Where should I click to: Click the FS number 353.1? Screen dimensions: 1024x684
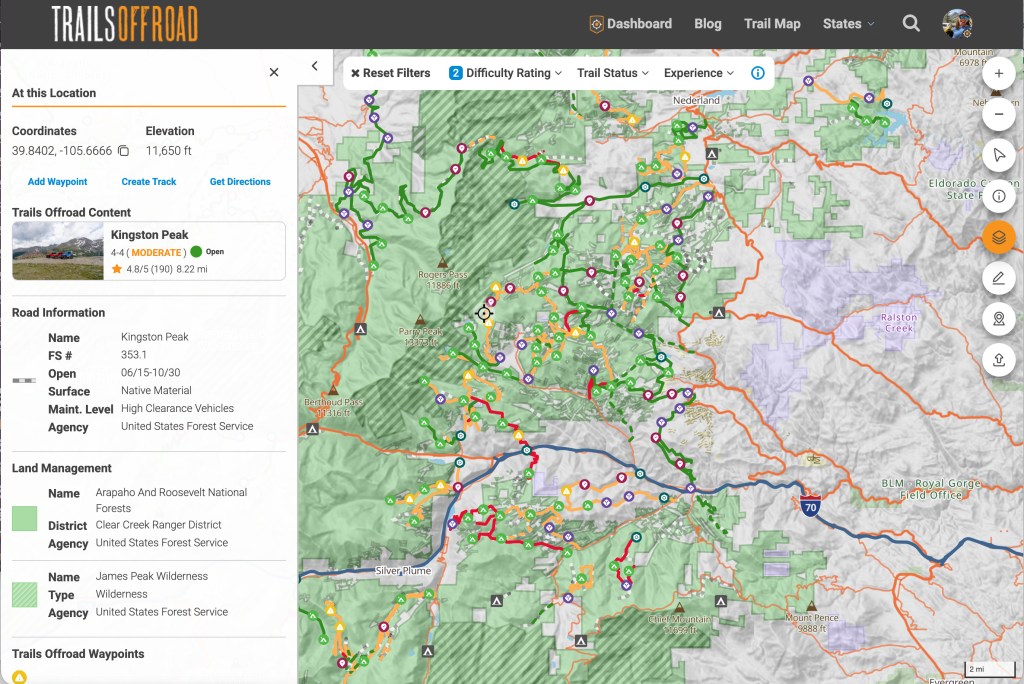tap(134, 355)
